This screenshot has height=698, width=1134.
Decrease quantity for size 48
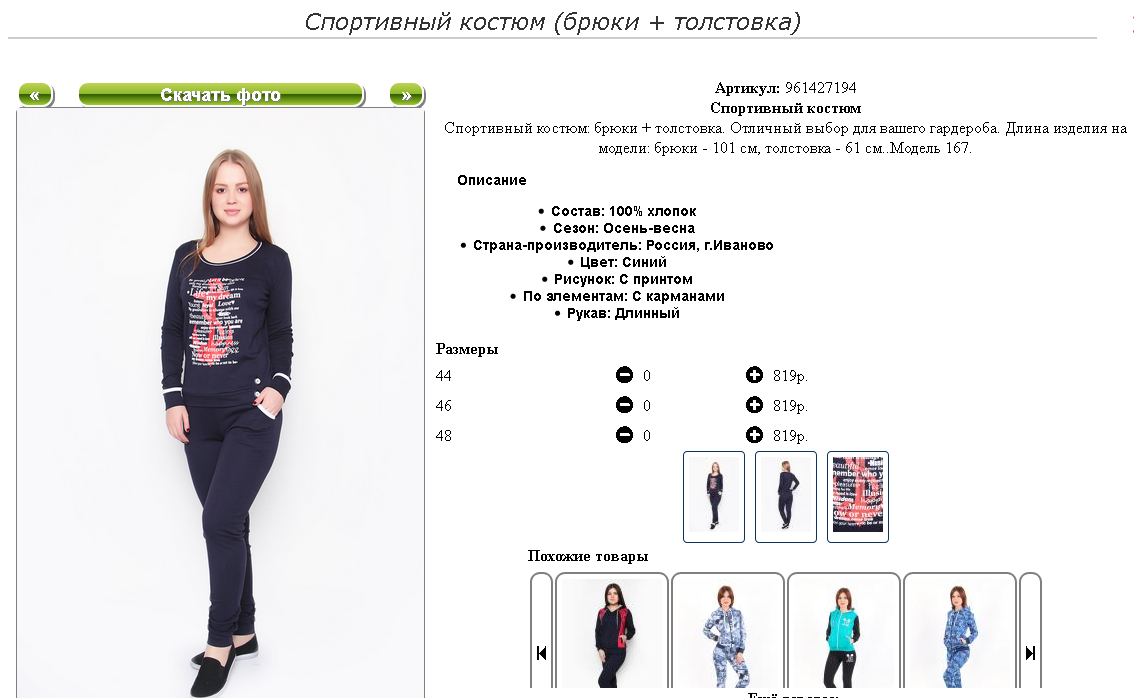624,435
